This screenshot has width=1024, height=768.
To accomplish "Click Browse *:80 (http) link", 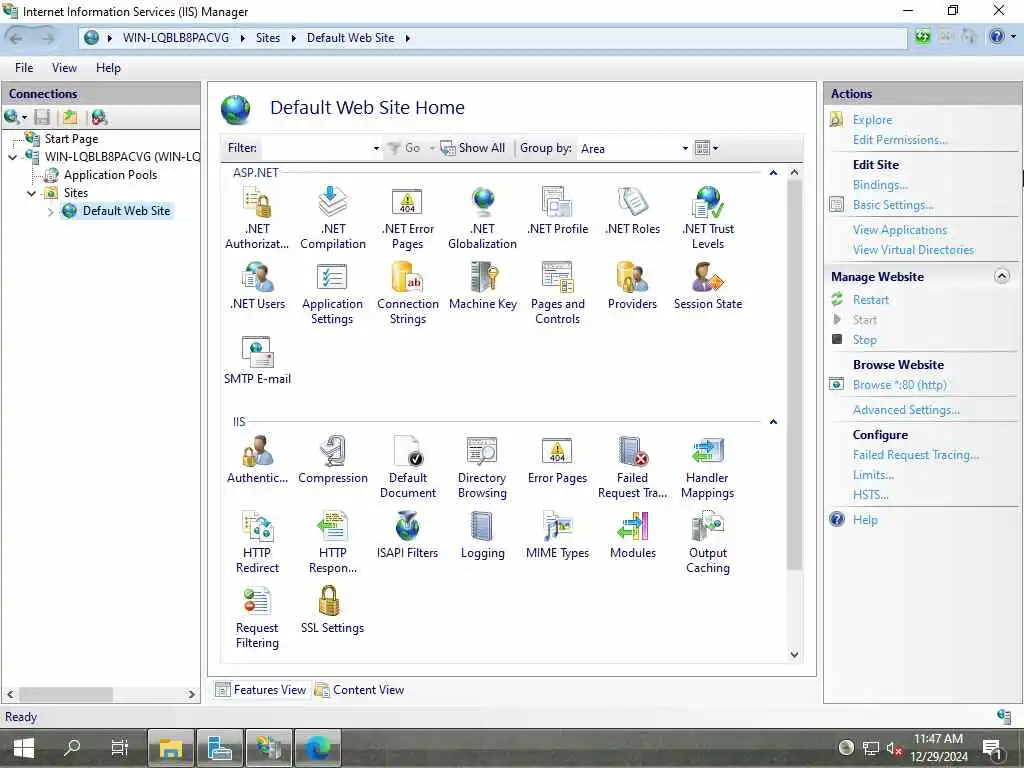I will (x=899, y=385).
